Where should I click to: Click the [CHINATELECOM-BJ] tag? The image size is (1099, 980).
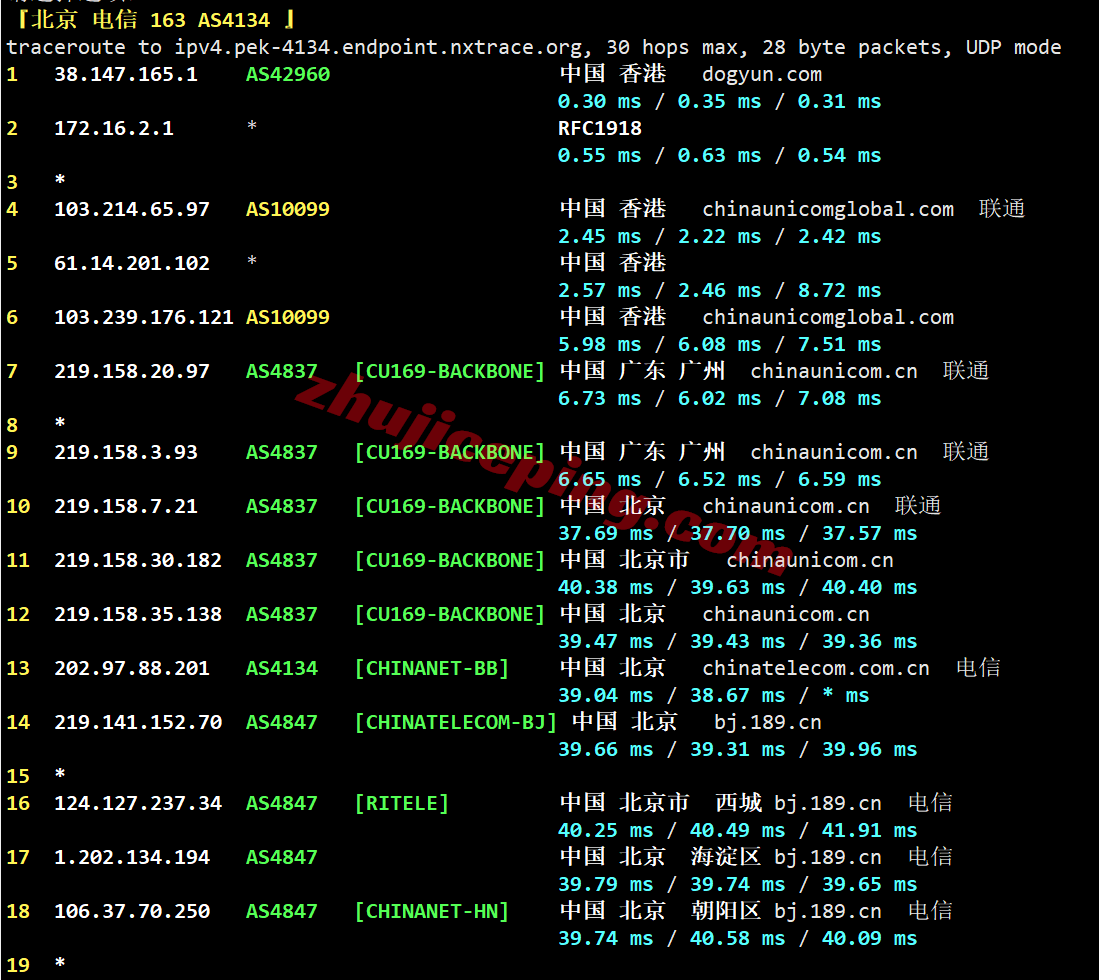(x=456, y=722)
